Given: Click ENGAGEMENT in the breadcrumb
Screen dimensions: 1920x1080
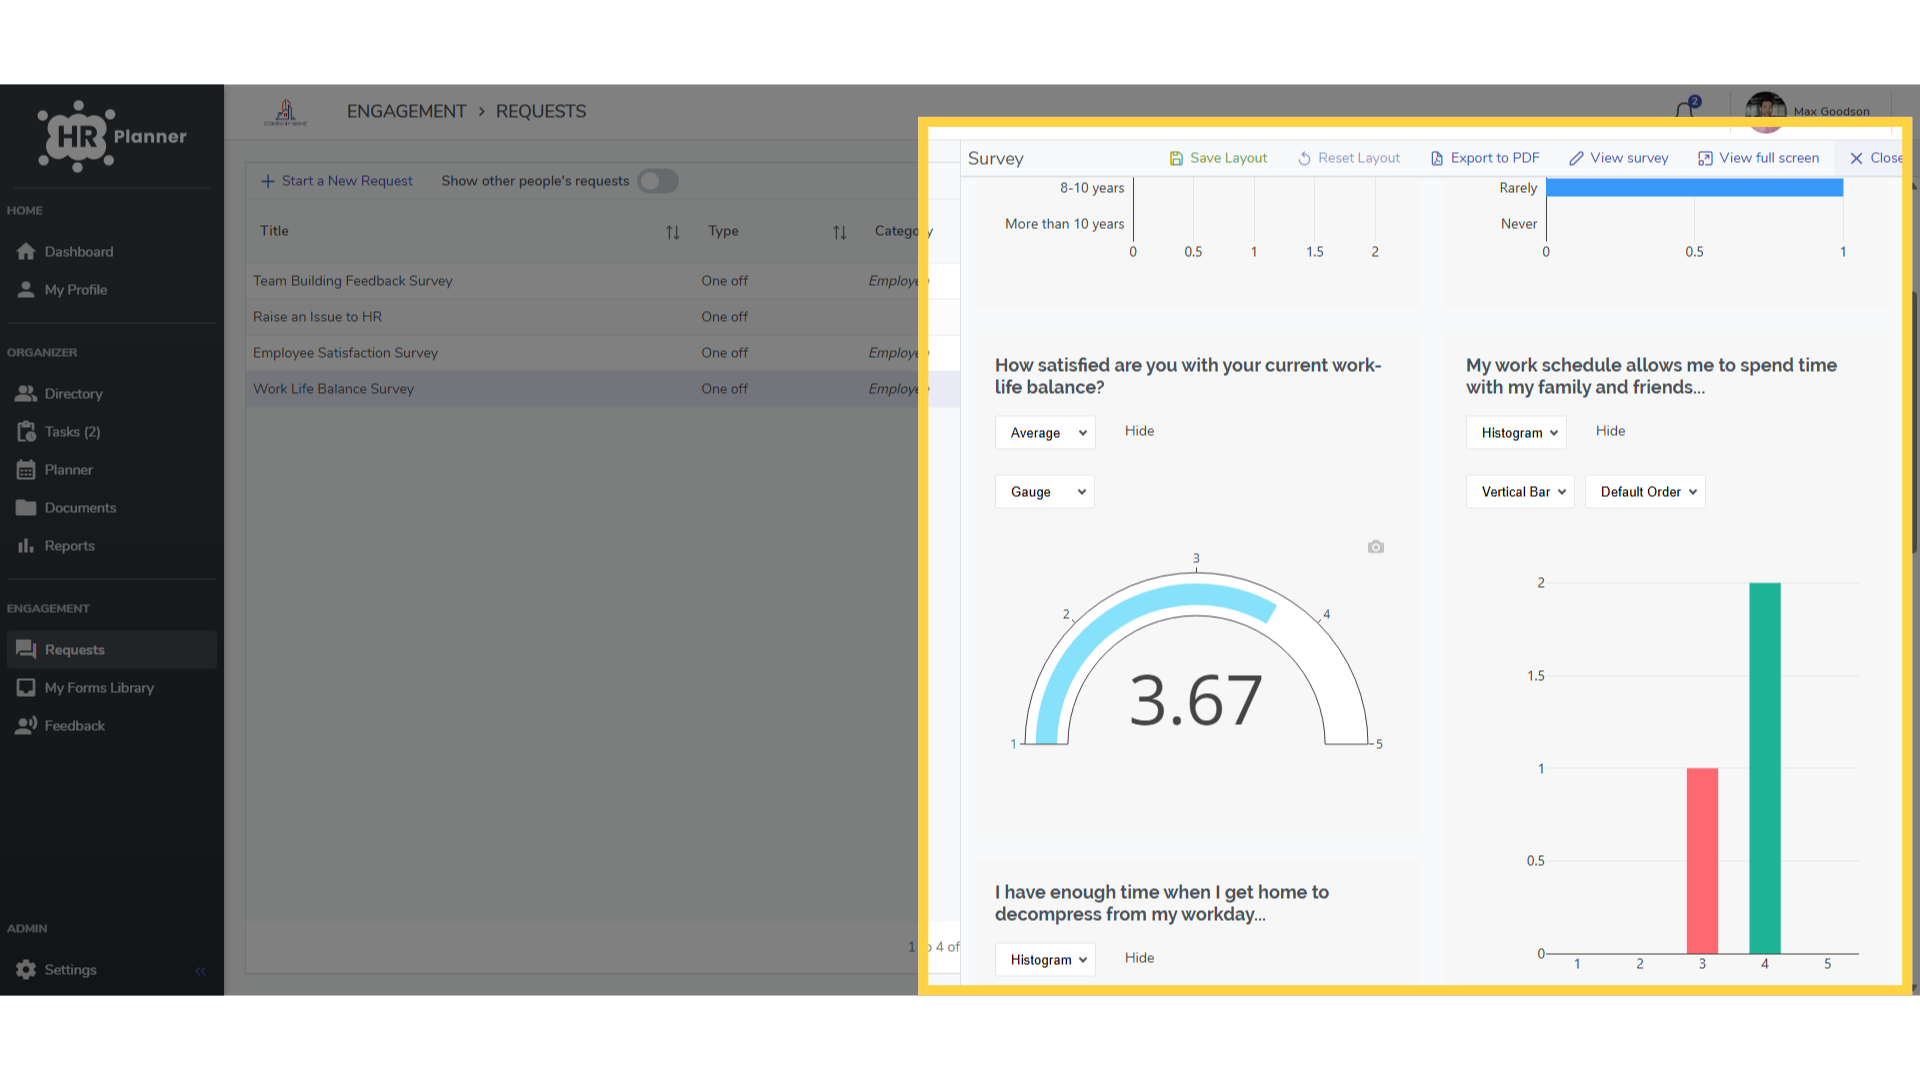Looking at the screenshot, I should tap(406, 111).
